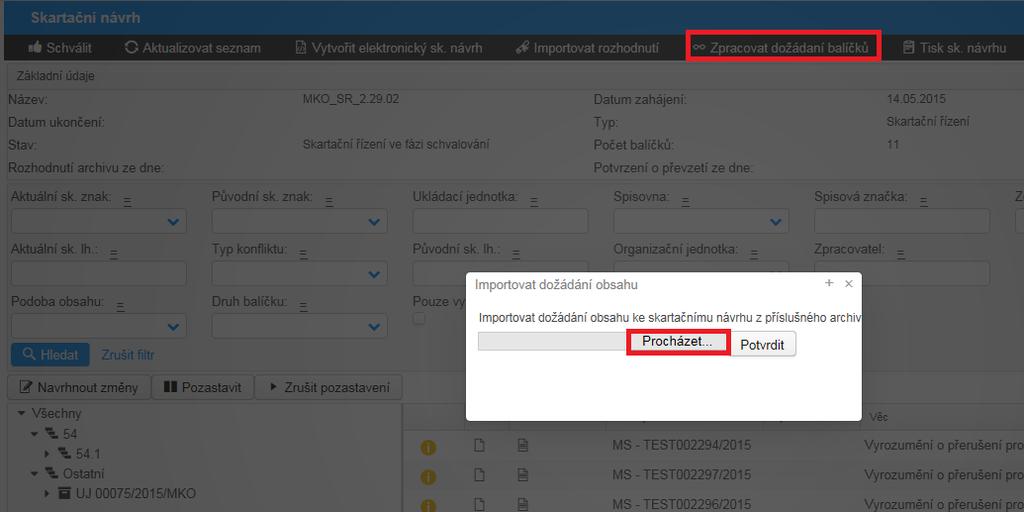Click info icon for MS - TEST002296/2015 row

click(x=428, y=505)
